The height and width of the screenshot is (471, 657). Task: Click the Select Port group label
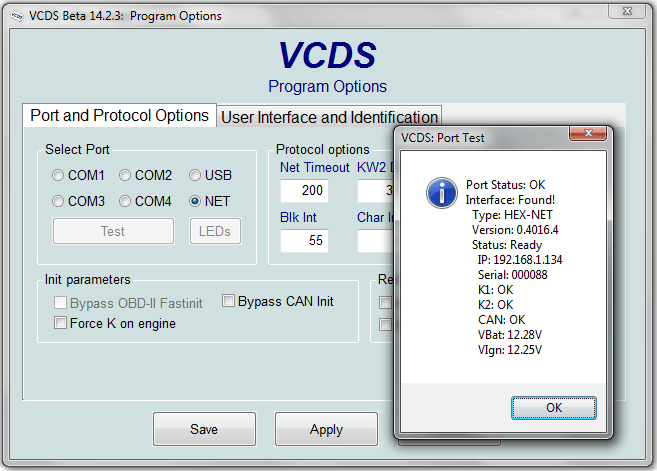coord(77,149)
